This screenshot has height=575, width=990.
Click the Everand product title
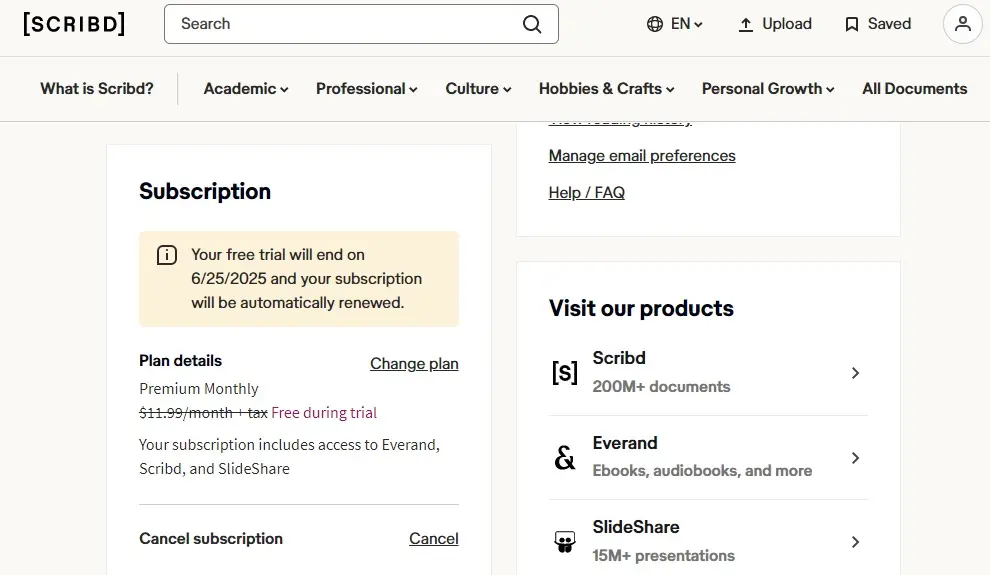pos(624,443)
